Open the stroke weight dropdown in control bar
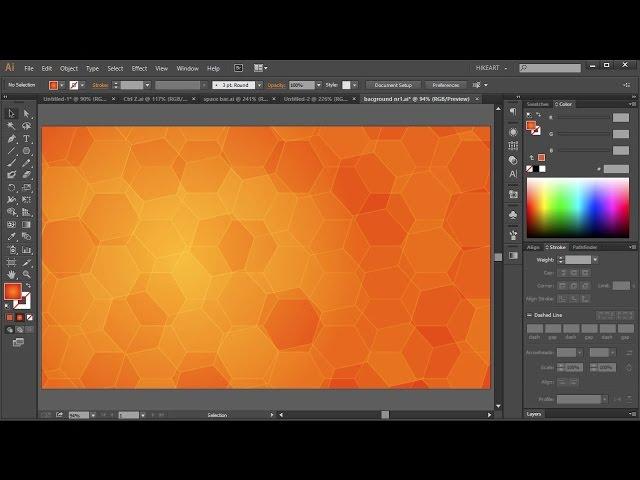The width and height of the screenshot is (640, 480). 147,85
